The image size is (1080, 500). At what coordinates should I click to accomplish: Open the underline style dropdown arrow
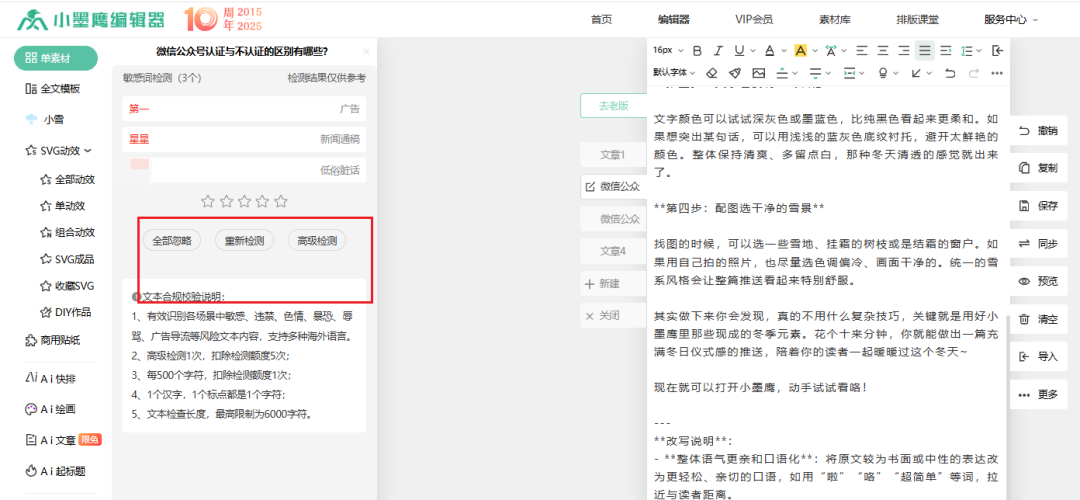pos(752,50)
